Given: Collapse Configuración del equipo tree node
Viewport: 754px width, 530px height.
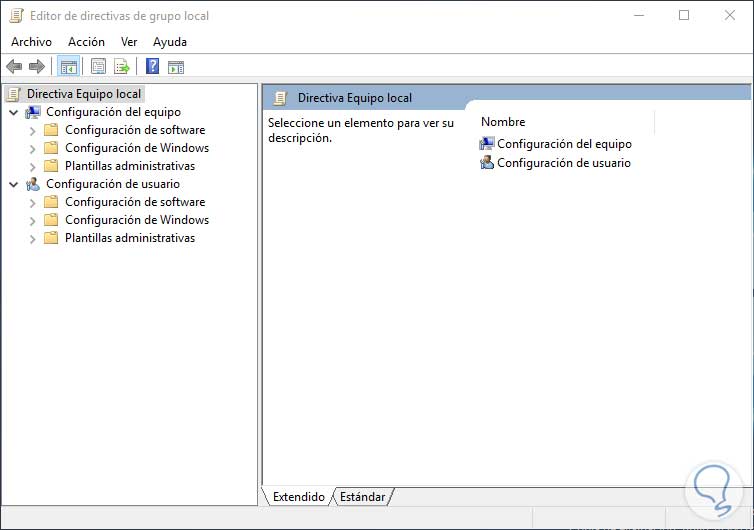Looking at the screenshot, I should tap(14, 113).
